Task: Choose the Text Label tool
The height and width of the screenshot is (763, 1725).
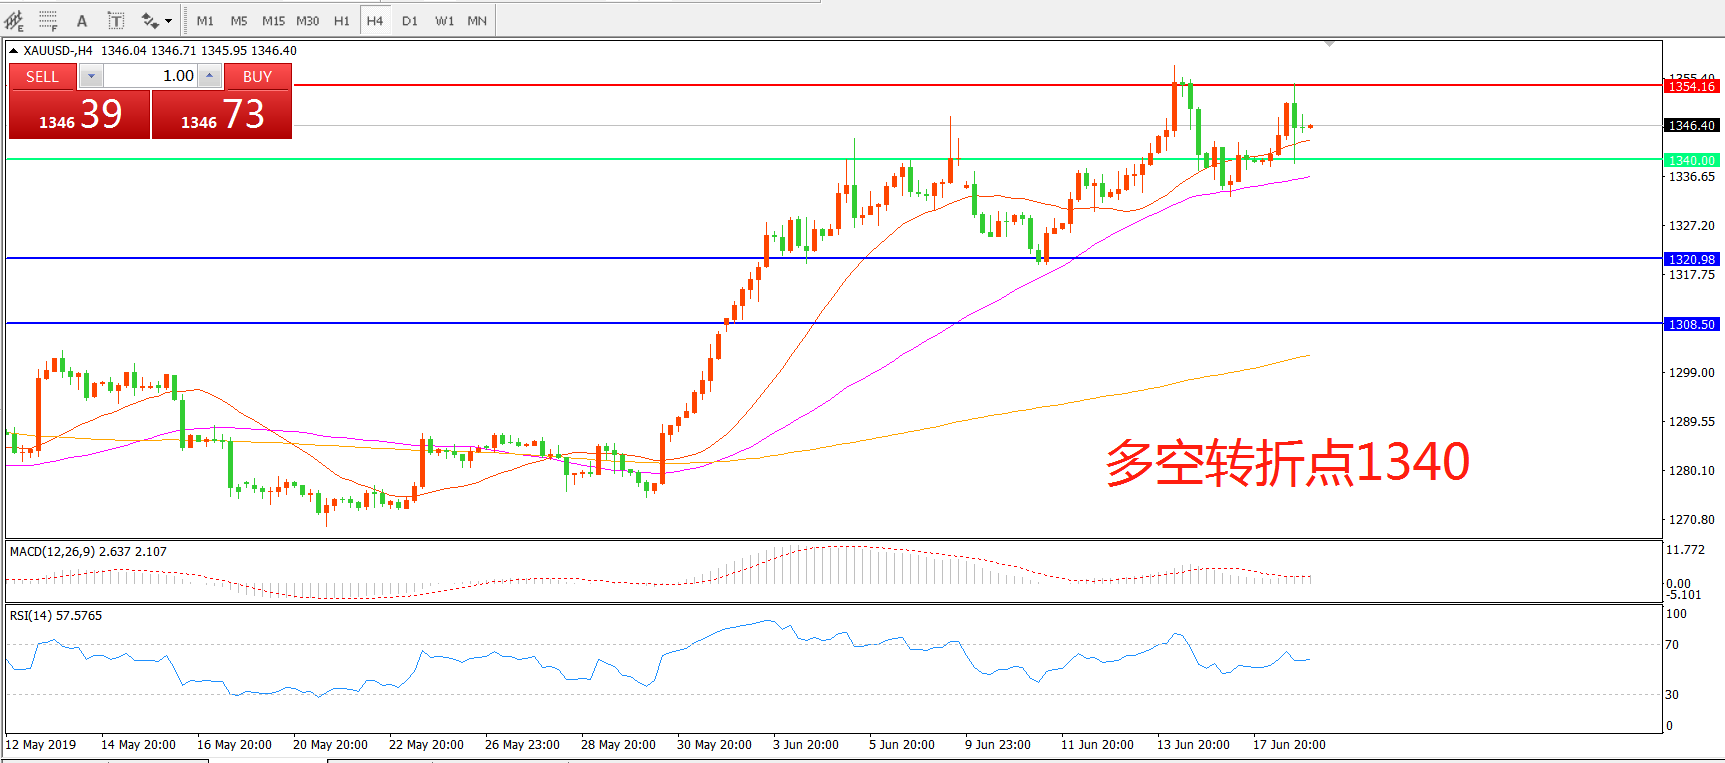Action: (116, 20)
